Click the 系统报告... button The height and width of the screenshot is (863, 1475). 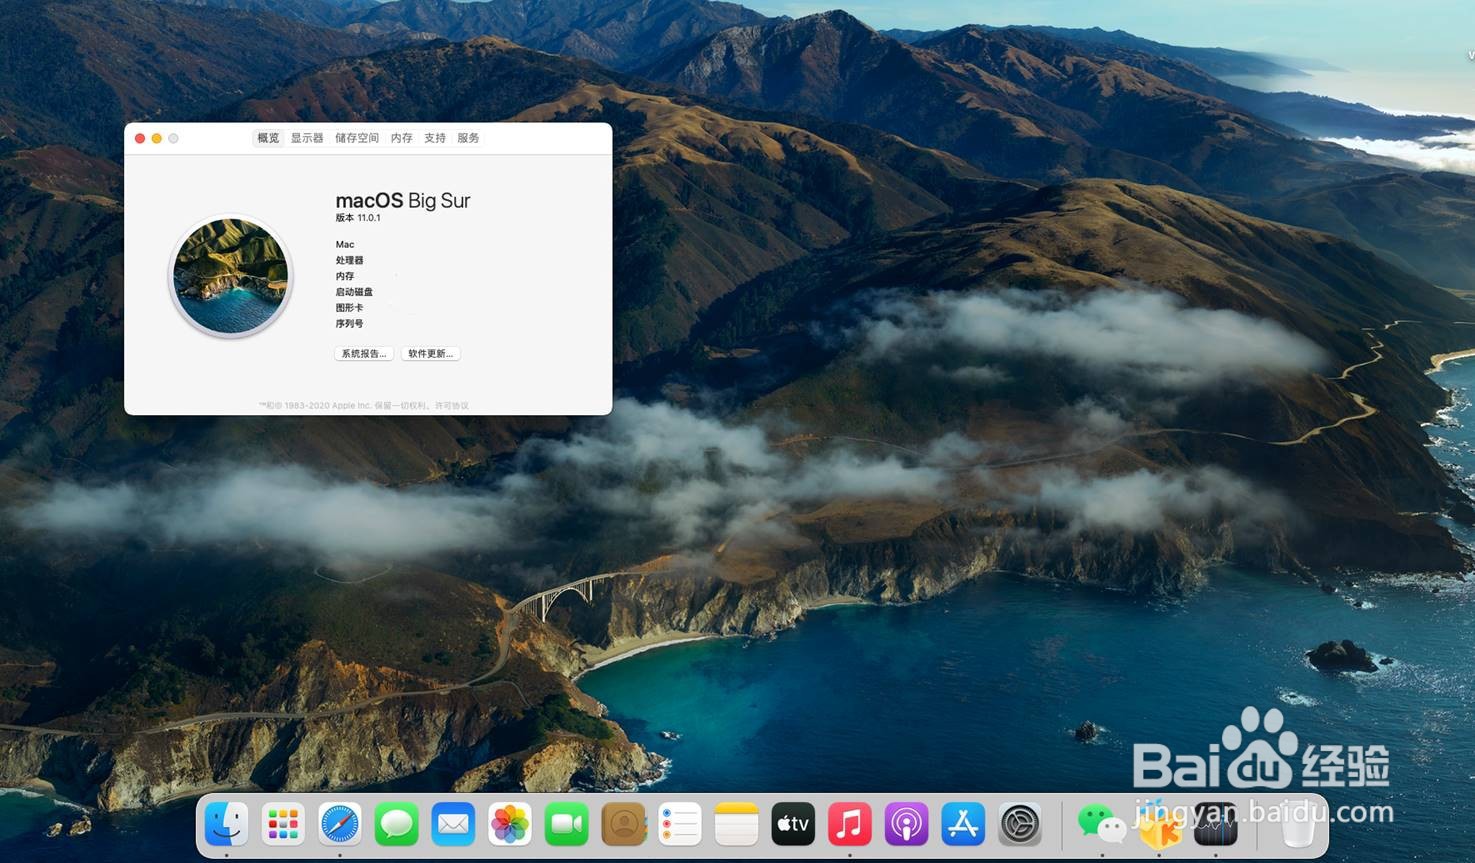click(x=363, y=354)
